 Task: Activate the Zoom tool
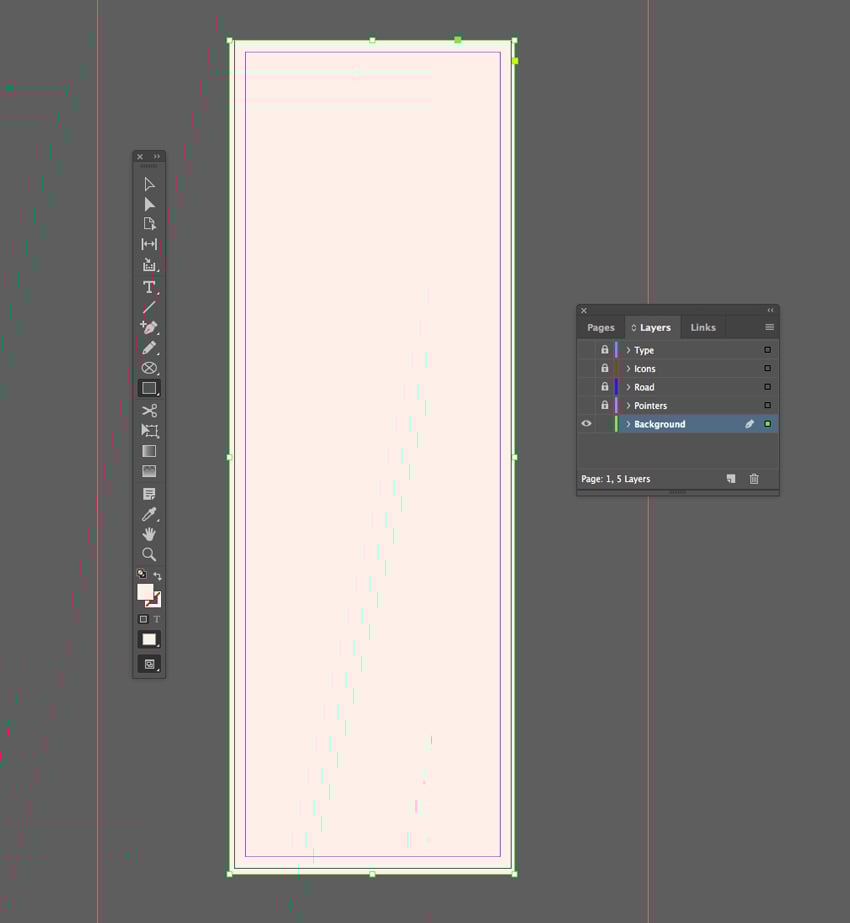coord(148,554)
